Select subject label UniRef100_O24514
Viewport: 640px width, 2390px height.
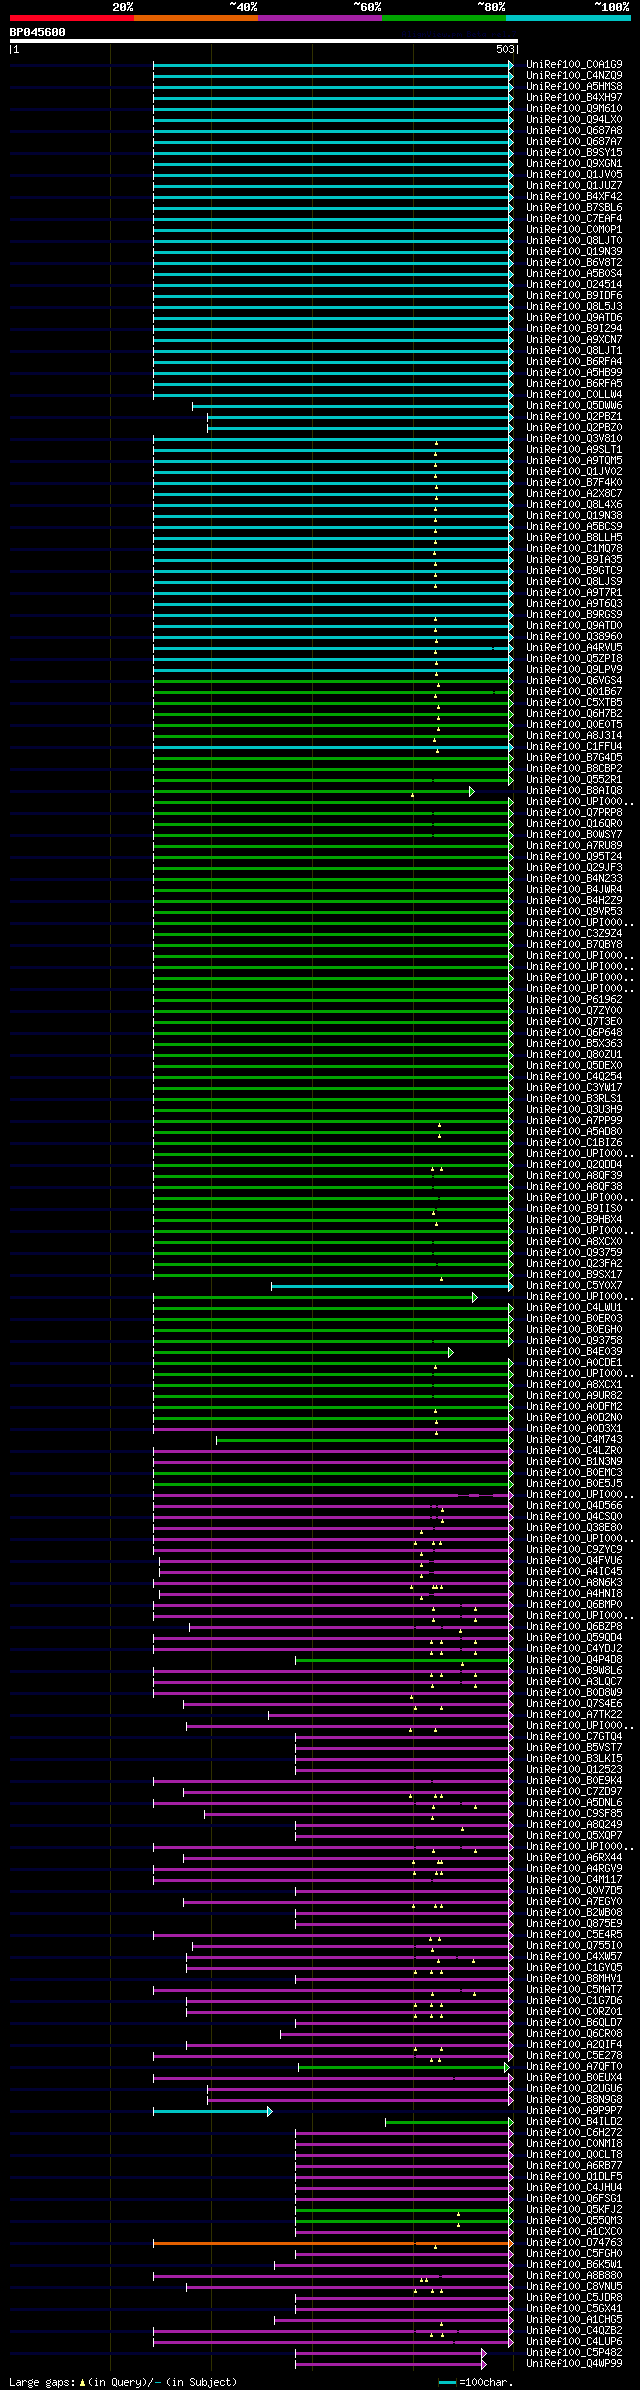[574, 284]
